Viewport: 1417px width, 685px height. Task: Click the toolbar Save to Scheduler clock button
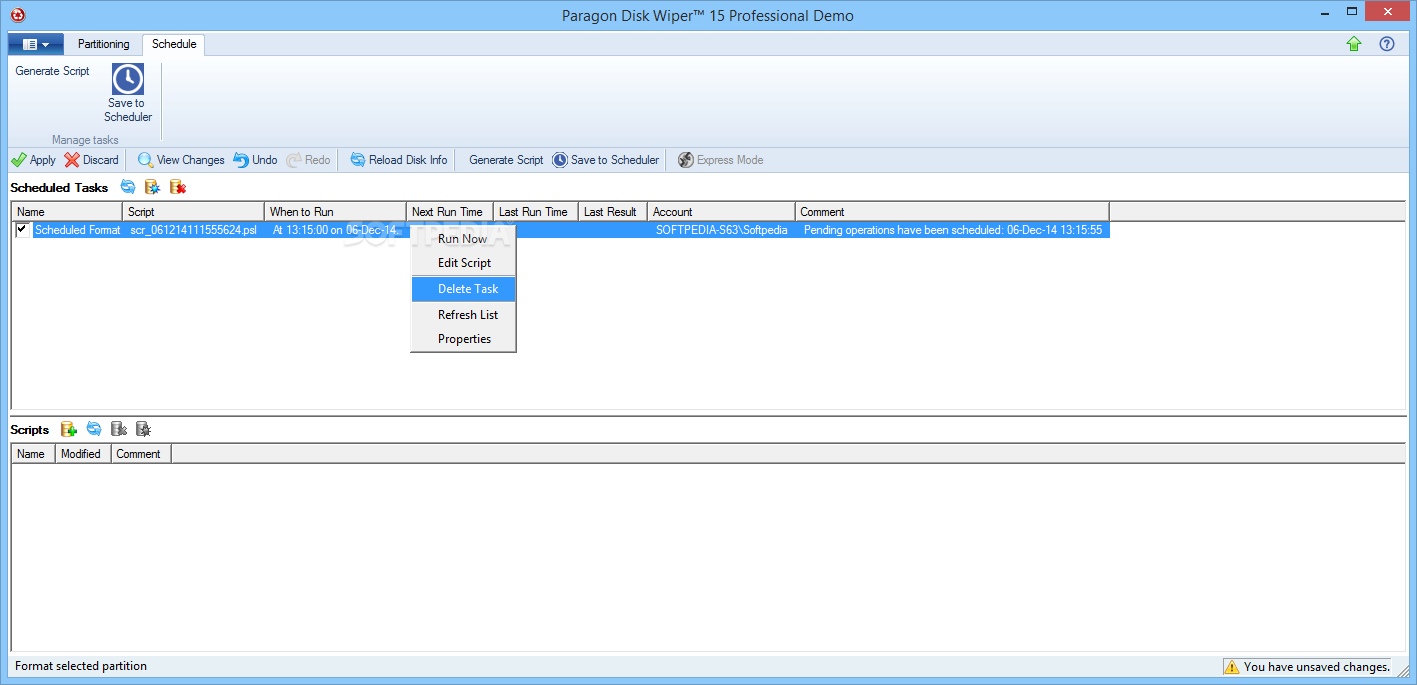[606, 160]
